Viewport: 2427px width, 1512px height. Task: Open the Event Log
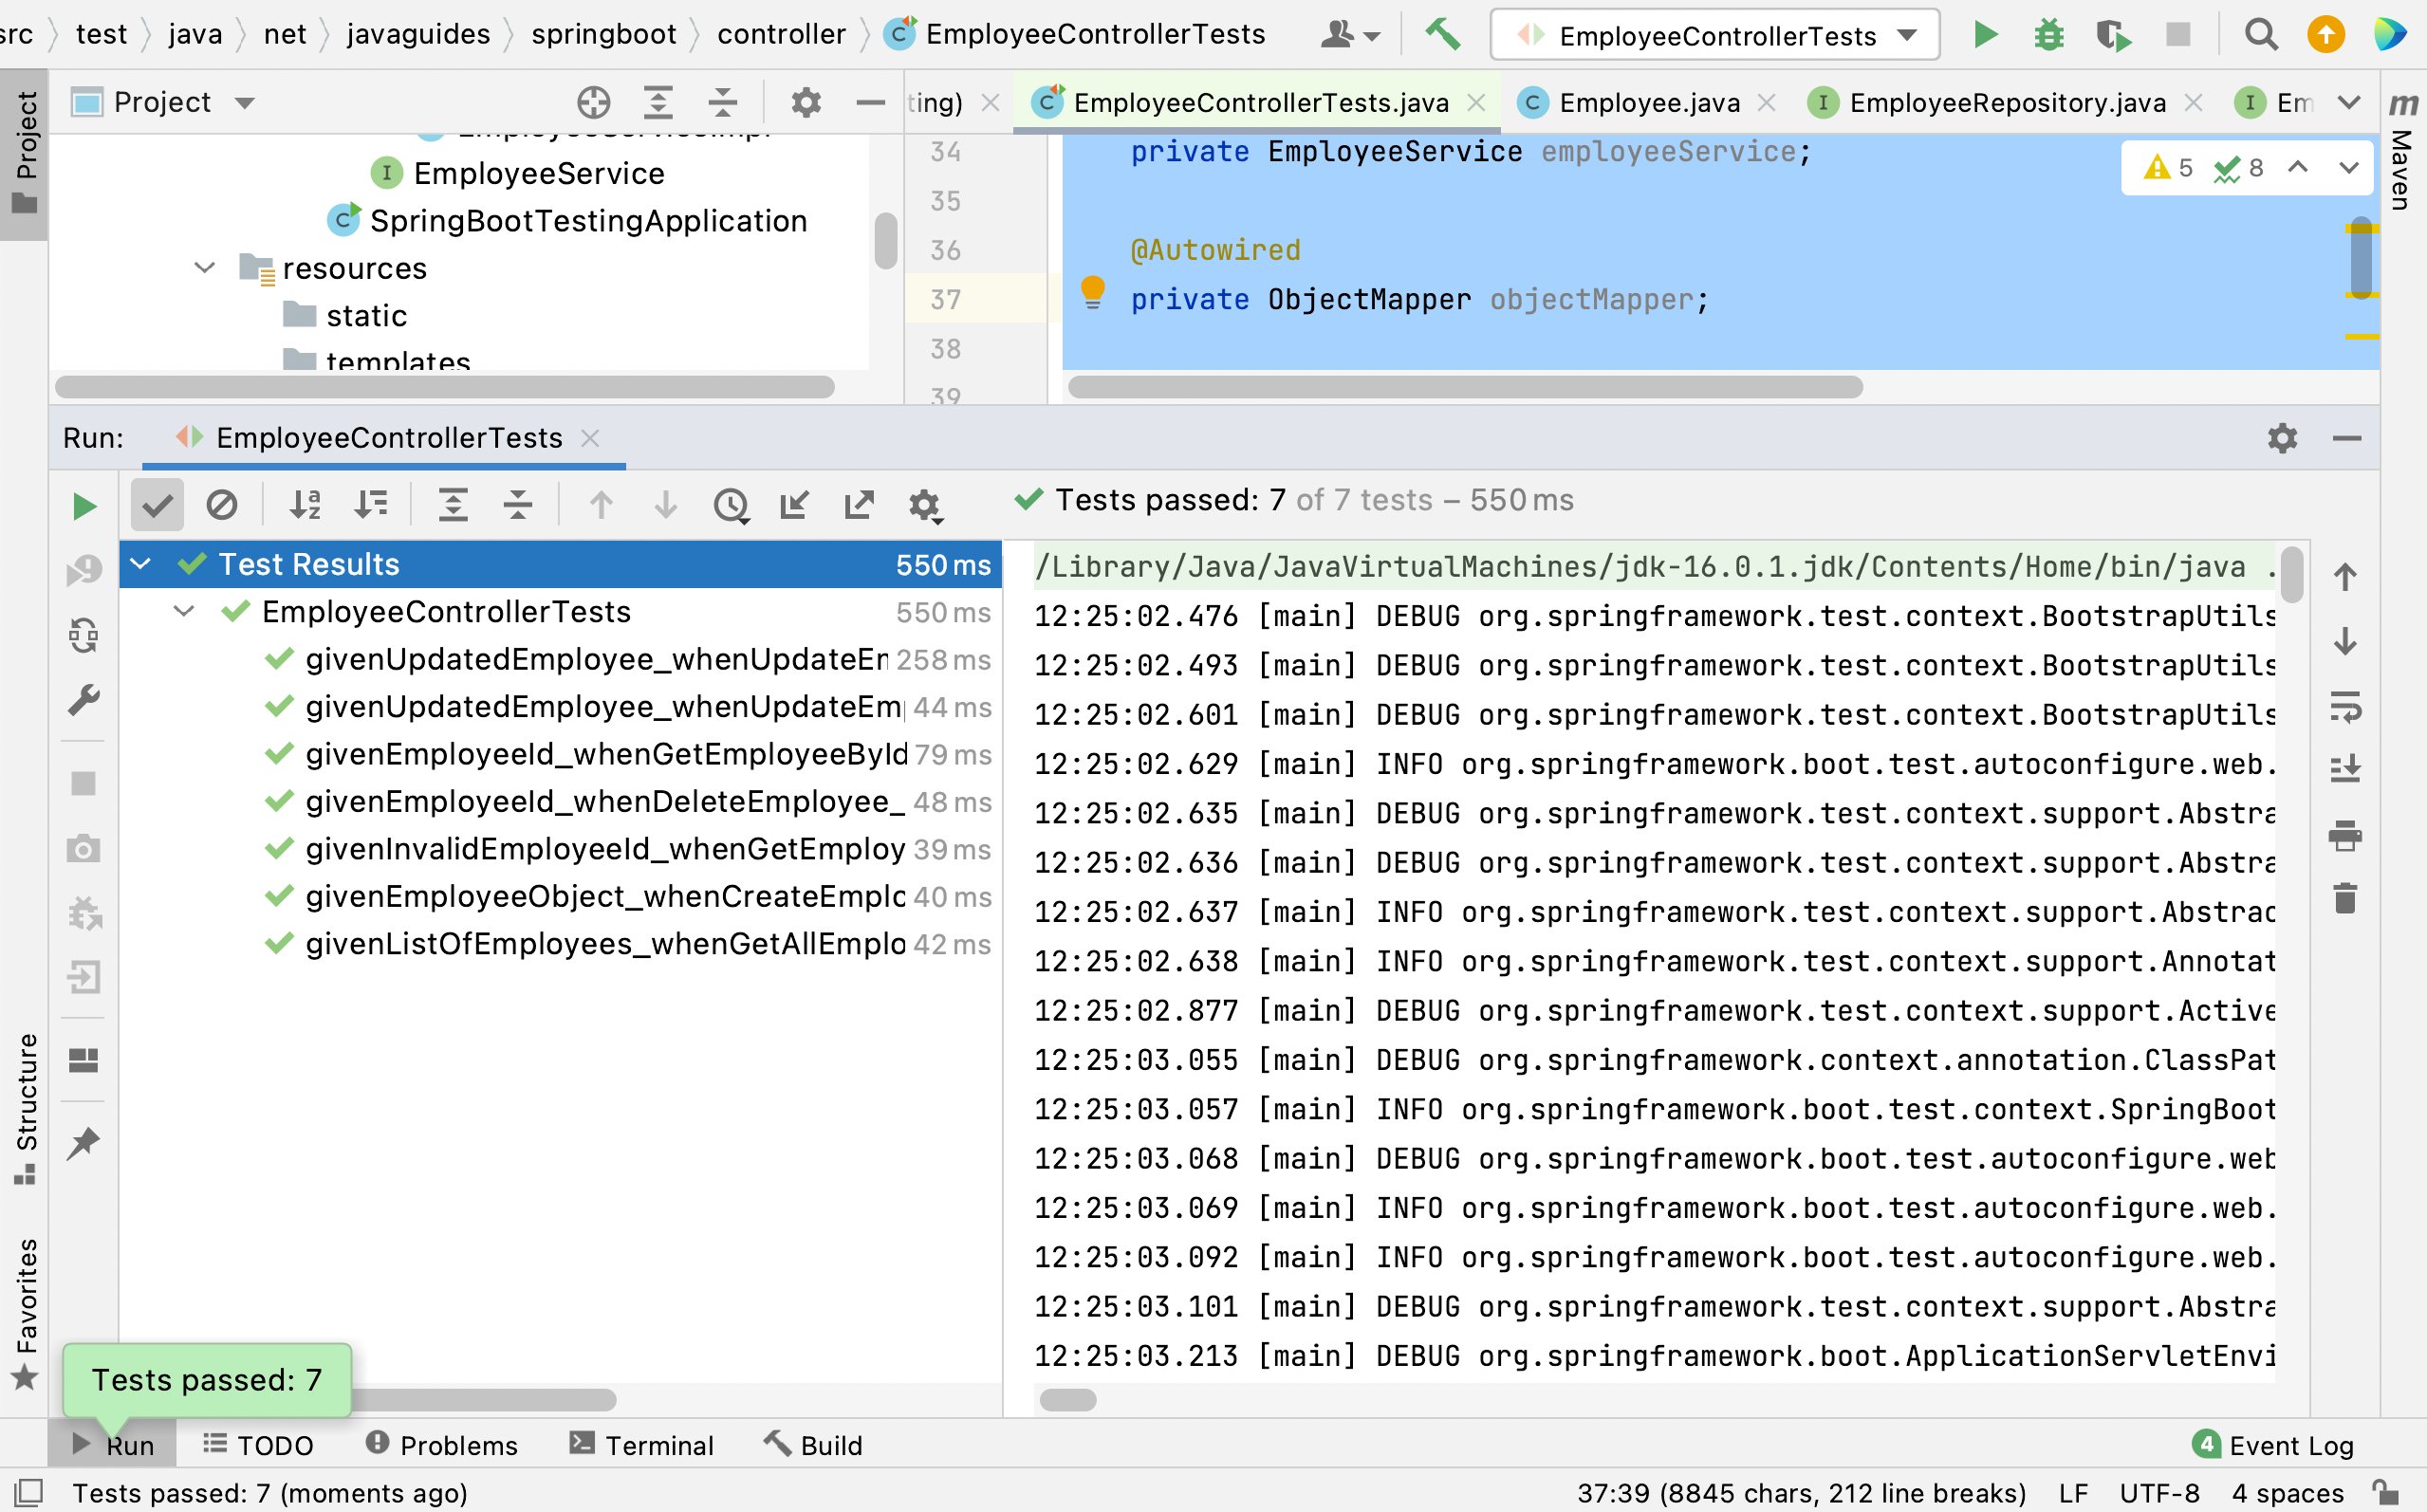tap(2272, 1445)
